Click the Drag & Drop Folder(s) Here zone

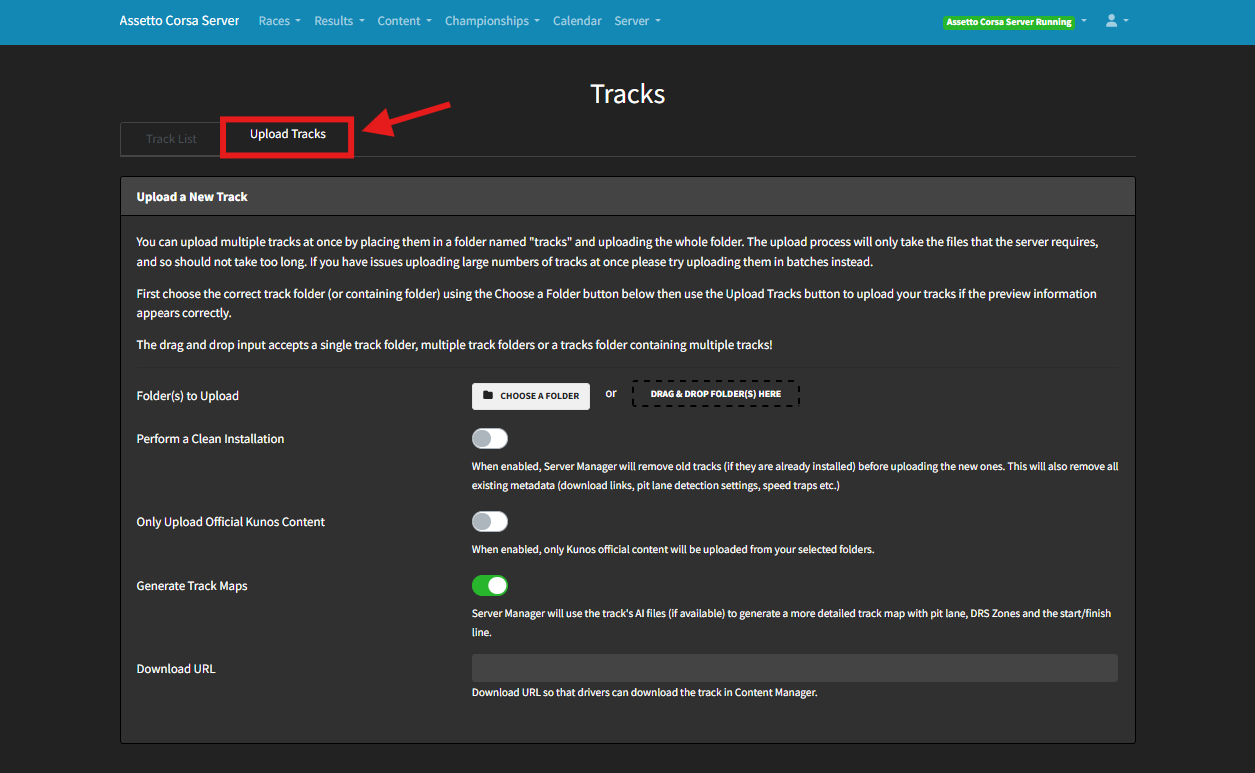716,394
